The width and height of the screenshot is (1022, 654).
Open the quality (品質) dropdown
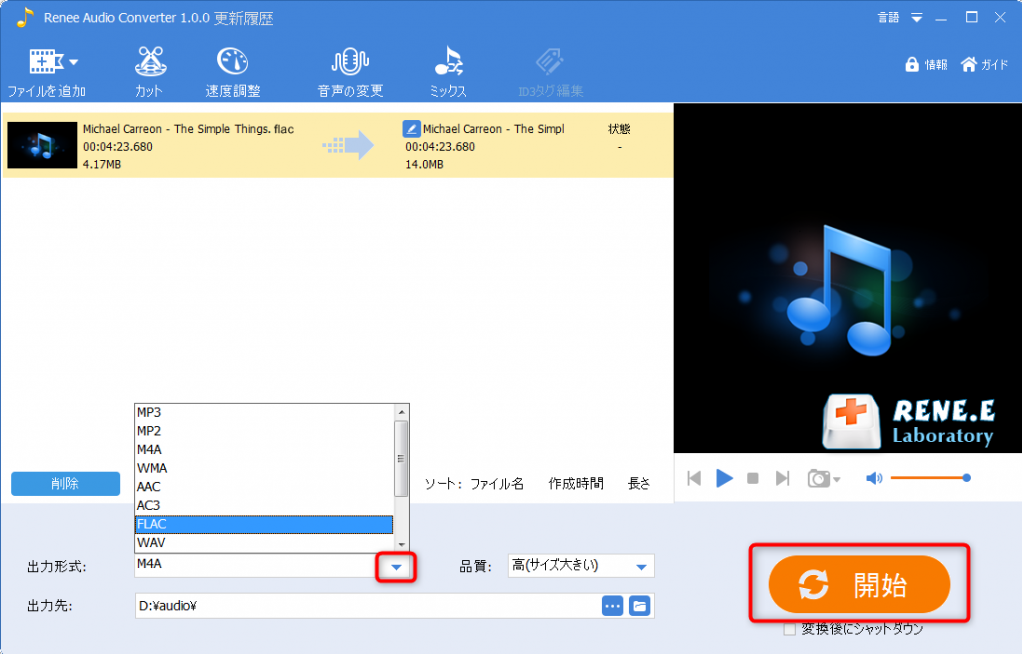(x=581, y=565)
